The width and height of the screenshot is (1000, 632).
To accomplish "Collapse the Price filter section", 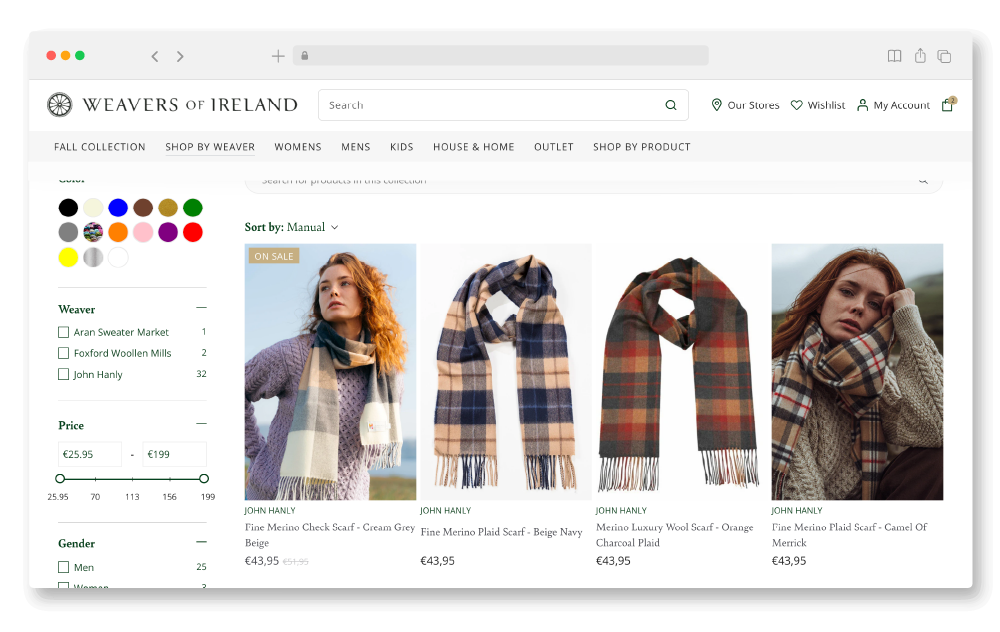I will click(202, 424).
